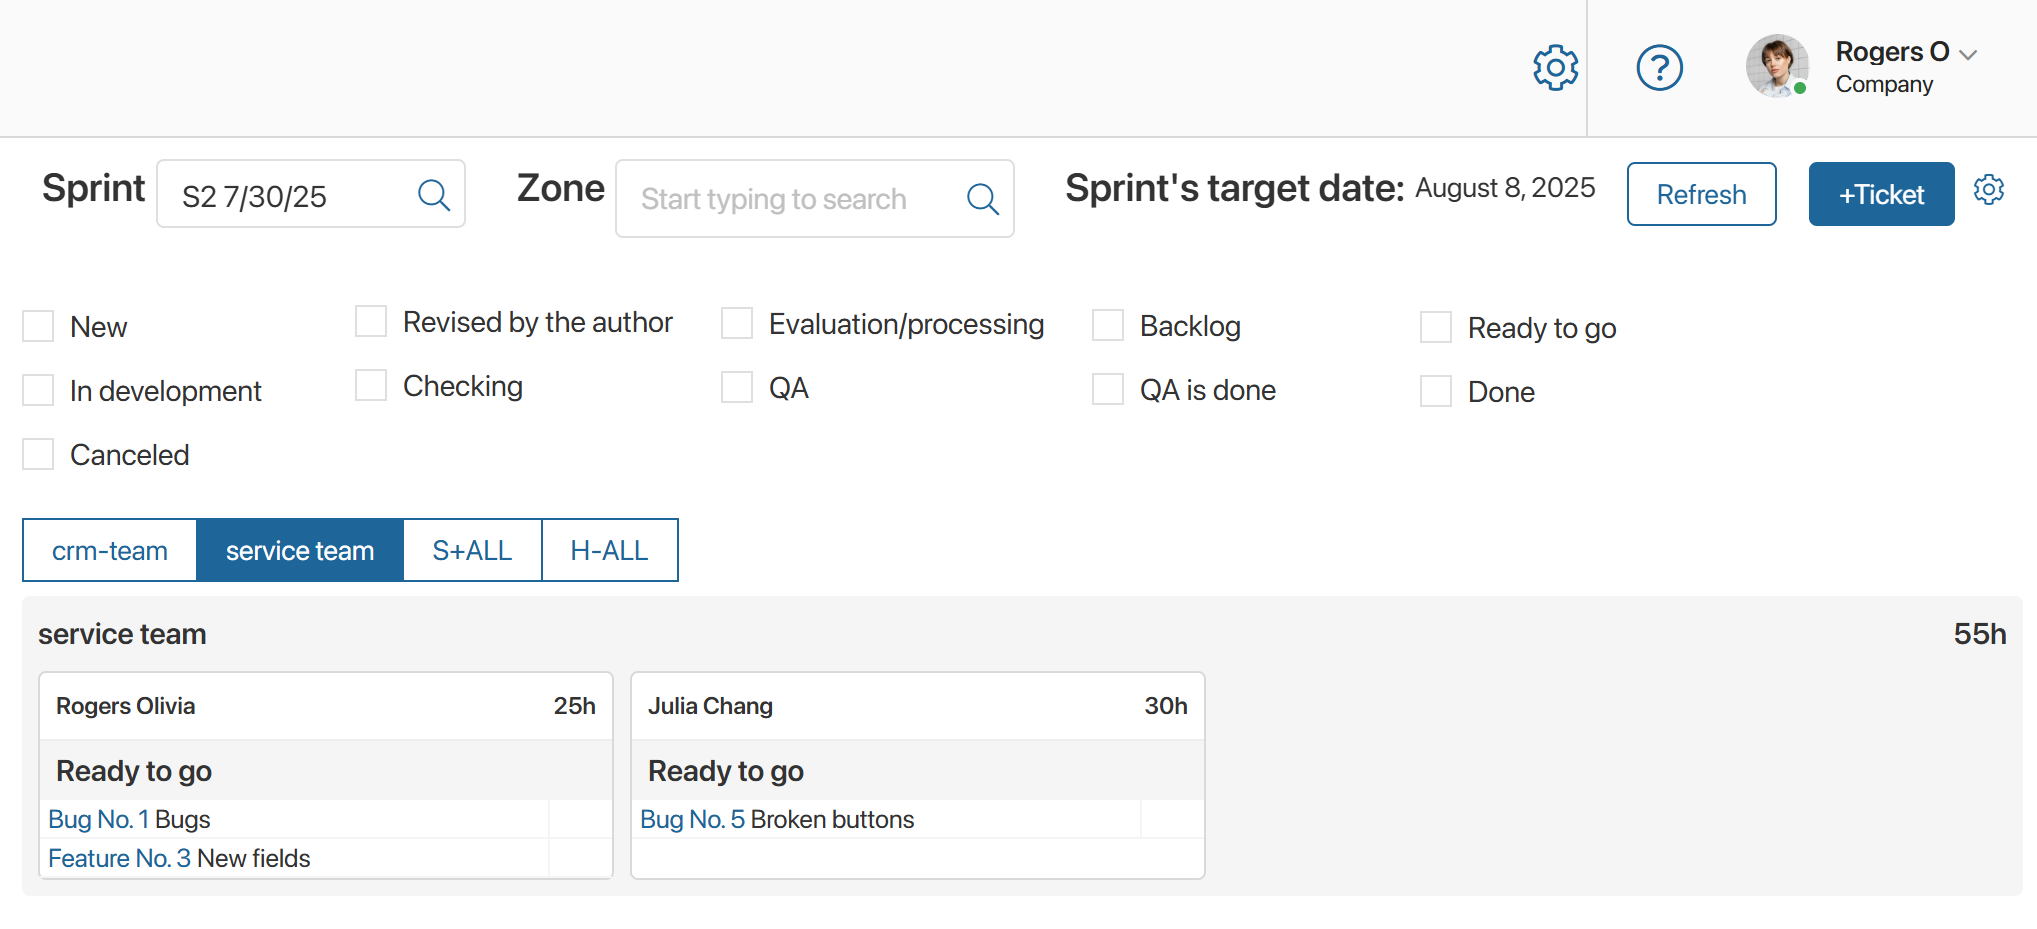
Task: Tick the In development checkbox
Action: 38,391
